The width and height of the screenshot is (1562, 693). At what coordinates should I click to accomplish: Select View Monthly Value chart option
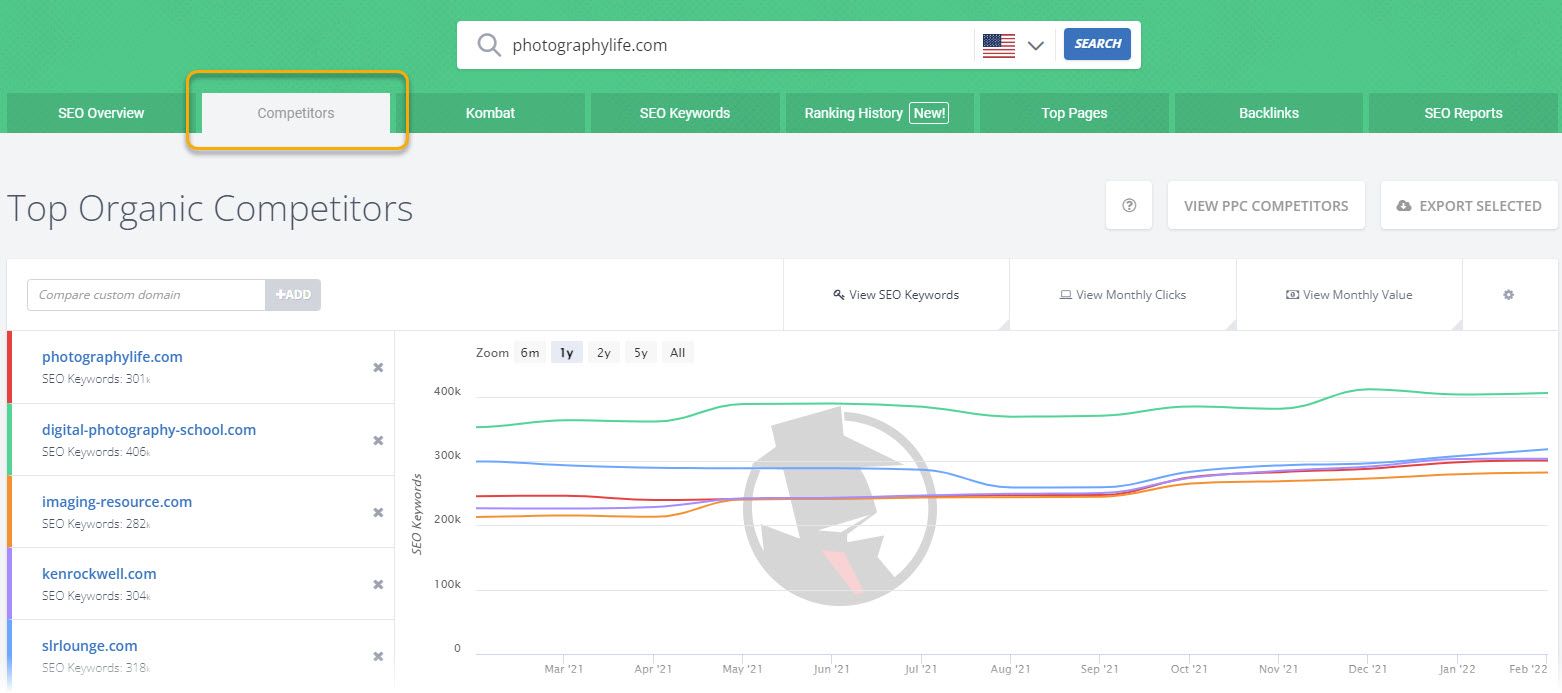pos(1349,295)
